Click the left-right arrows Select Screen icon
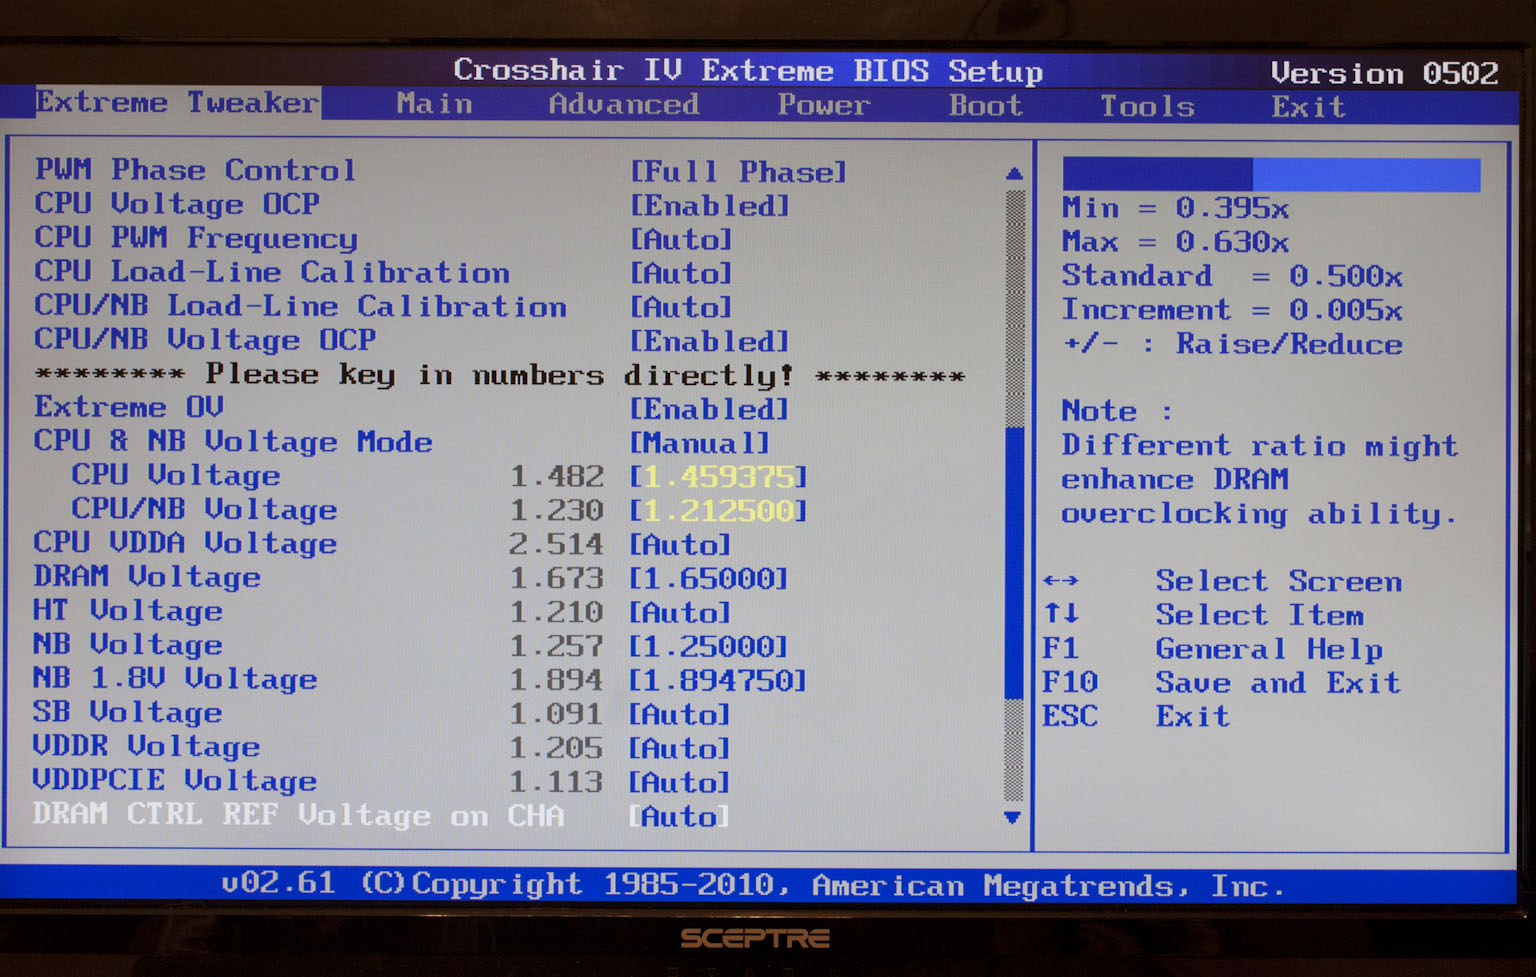Screen dimensions: 1536x977 coord(1061,581)
